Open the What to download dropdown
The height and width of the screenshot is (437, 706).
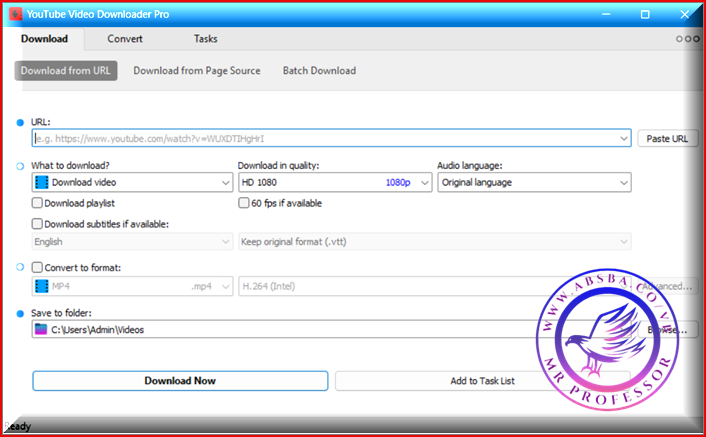click(132, 182)
